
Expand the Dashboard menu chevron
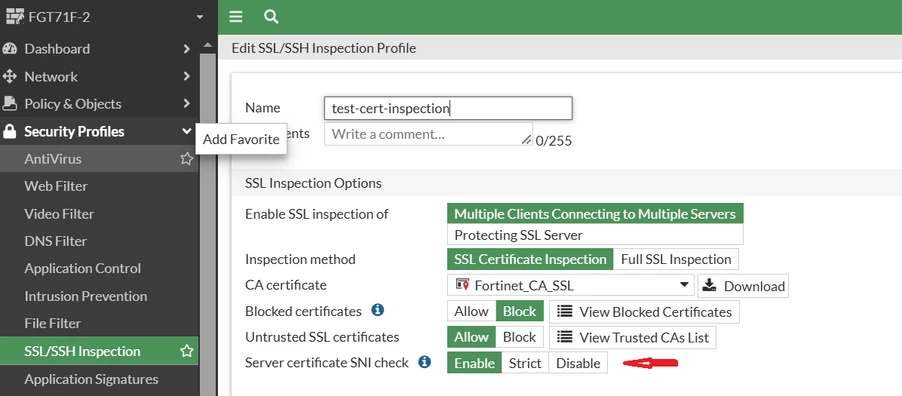[186, 48]
